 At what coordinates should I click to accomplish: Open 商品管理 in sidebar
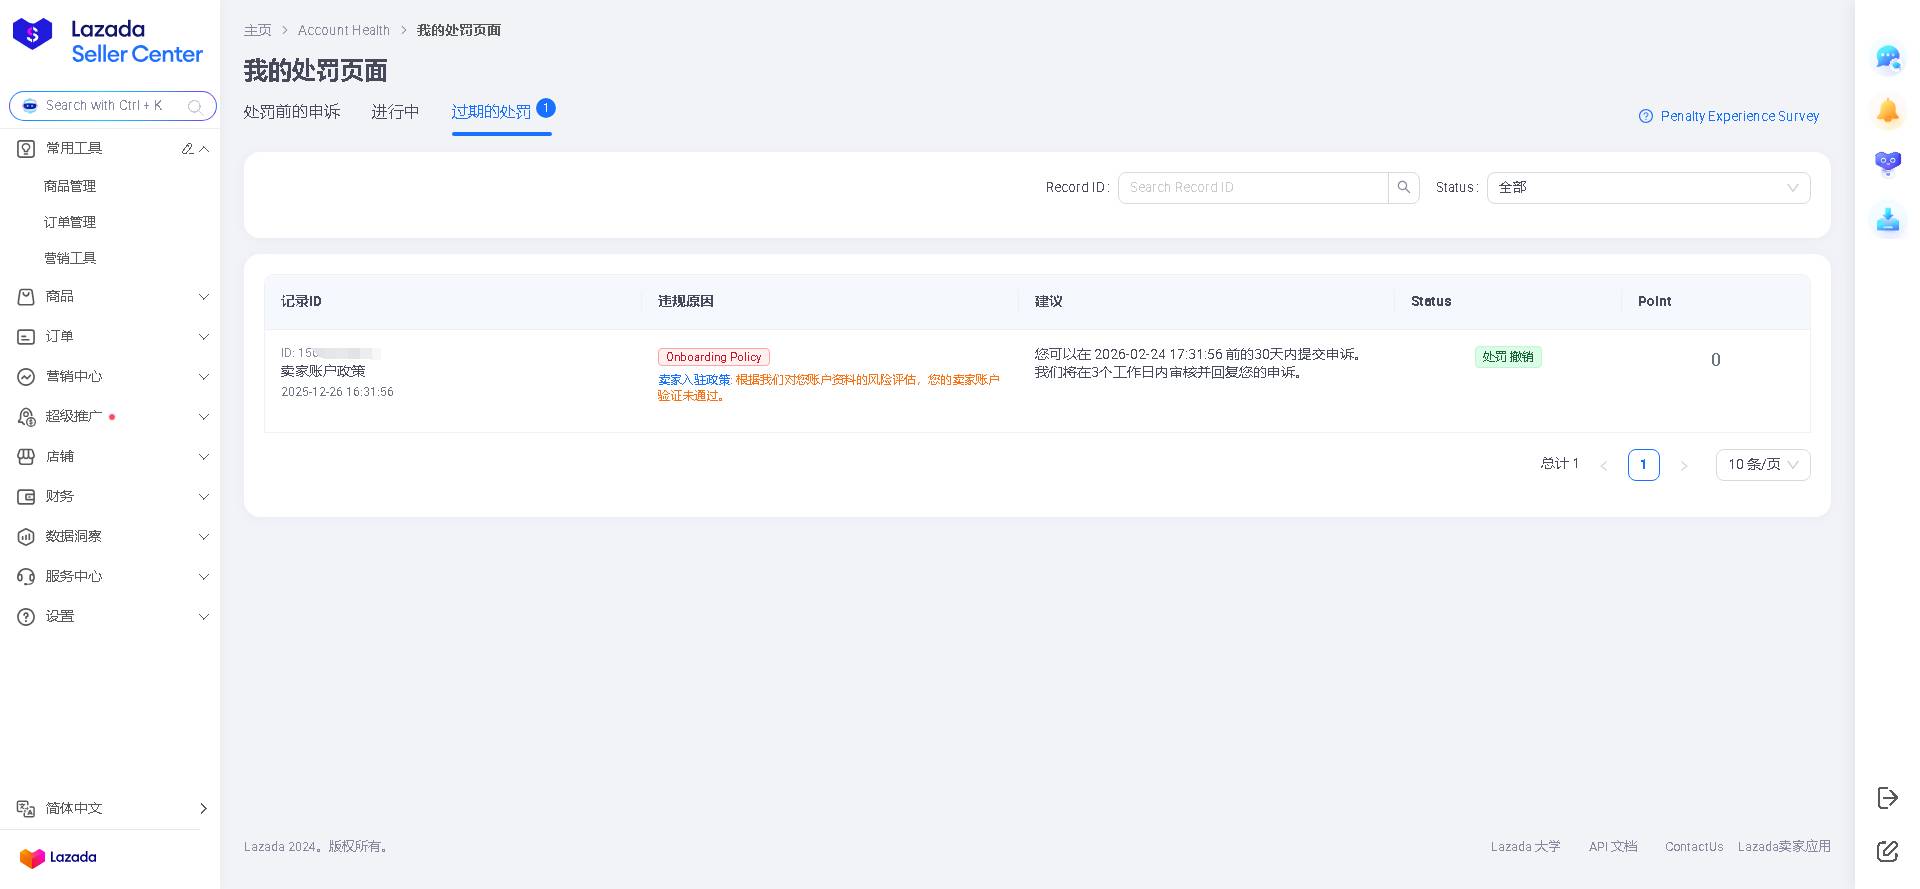coord(70,186)
